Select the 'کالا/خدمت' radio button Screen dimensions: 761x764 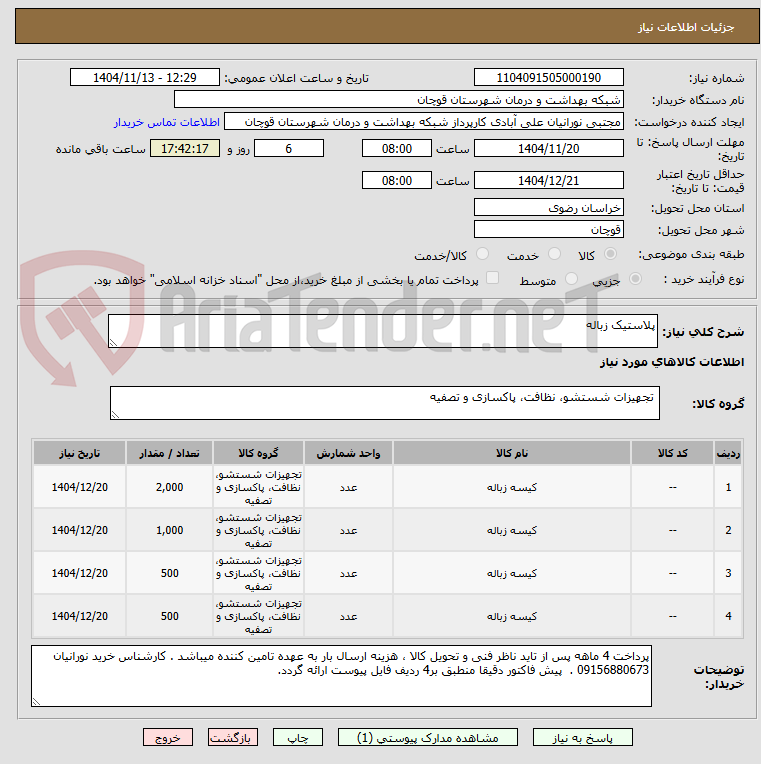[482, 254]
